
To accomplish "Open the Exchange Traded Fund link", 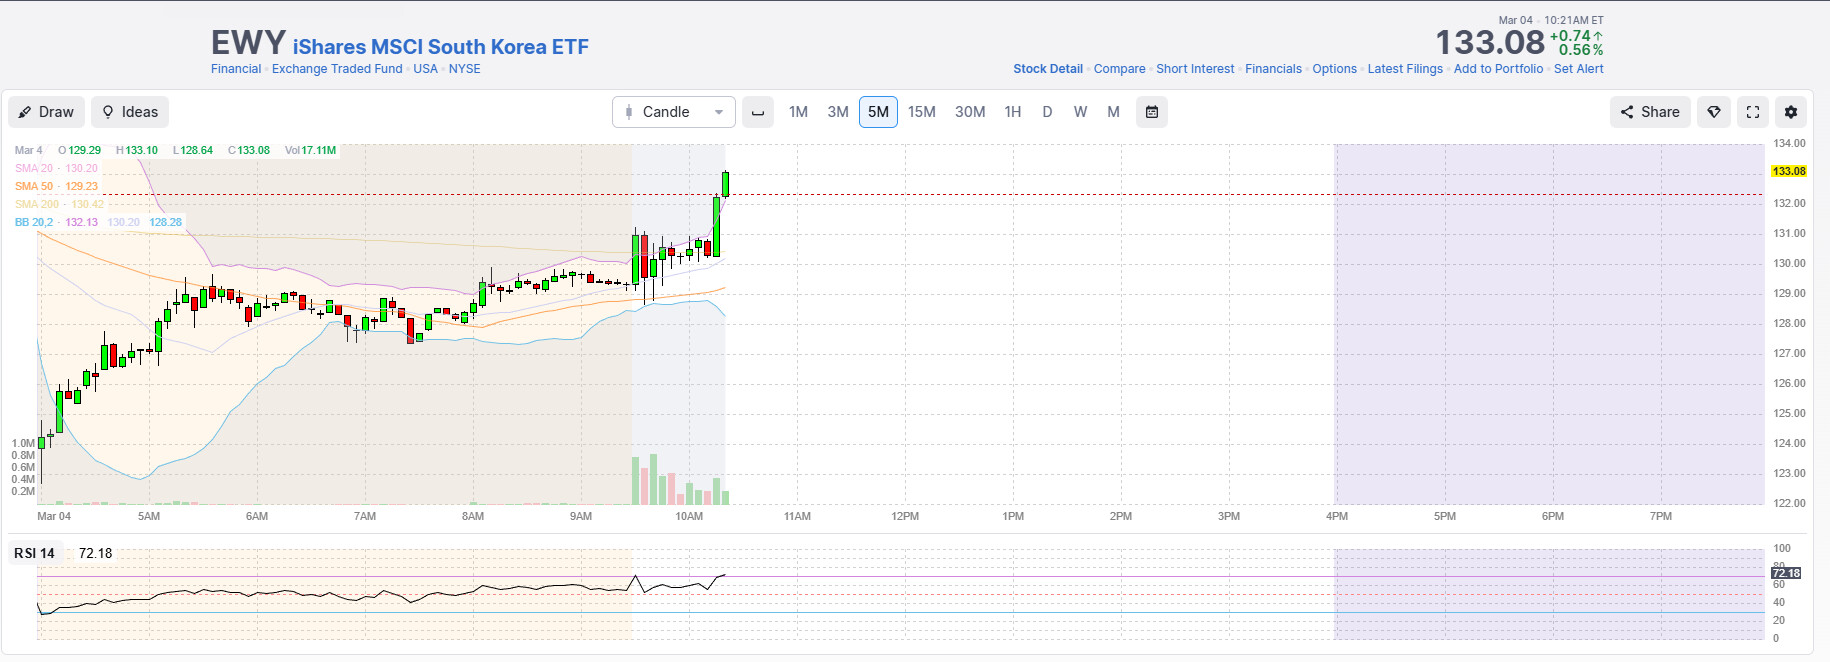I will 337,69.
